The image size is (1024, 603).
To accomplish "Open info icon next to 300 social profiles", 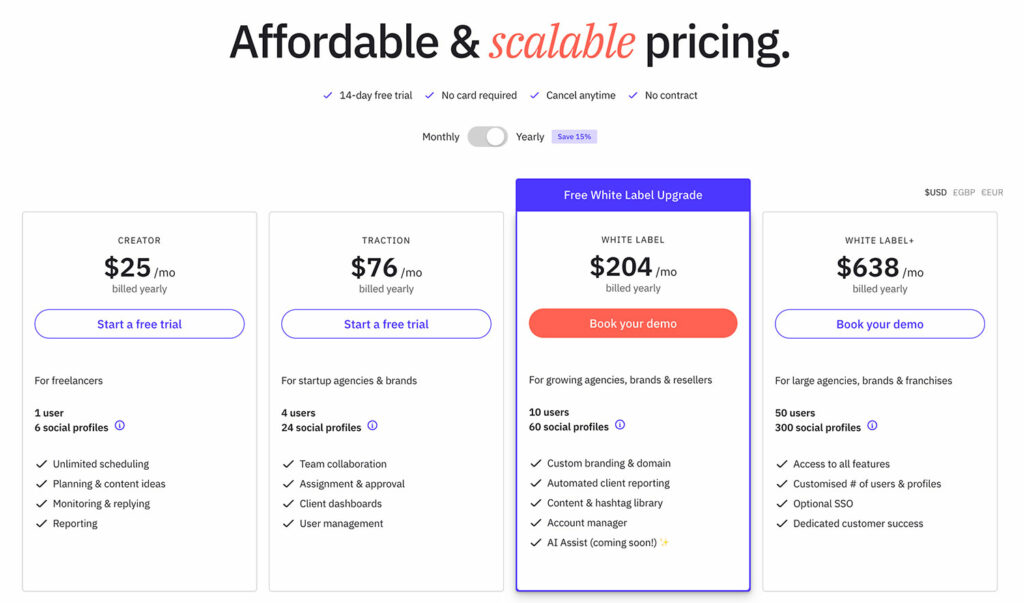I will [x=872, y=425].
